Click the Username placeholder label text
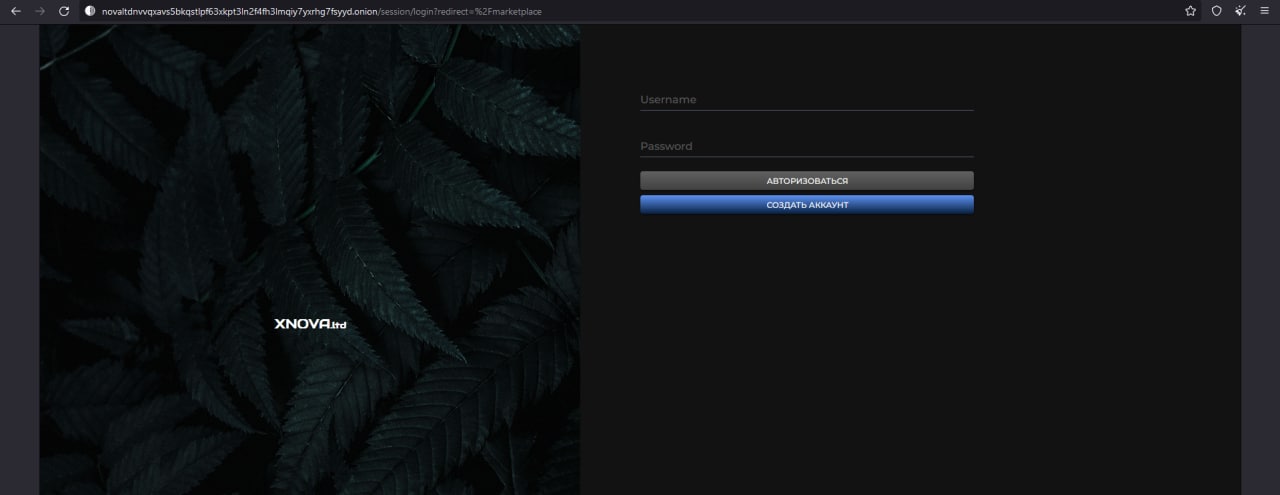This screenshot has height=495, width=1280. (x=668, y=100)
